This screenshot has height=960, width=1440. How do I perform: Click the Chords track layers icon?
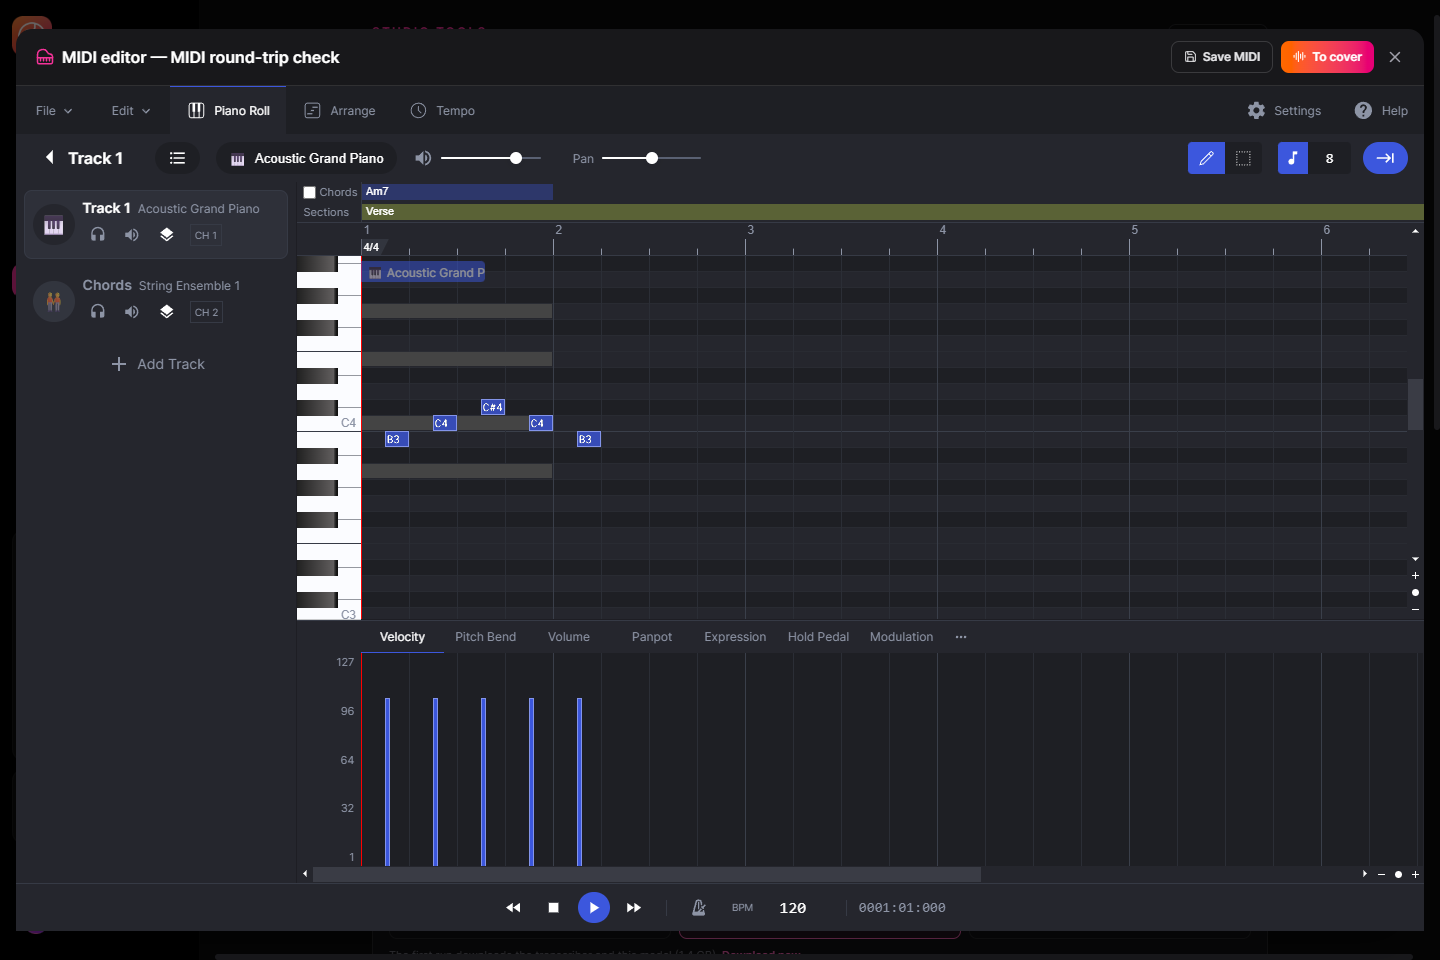pyautogui.click(x=167, y=312)
